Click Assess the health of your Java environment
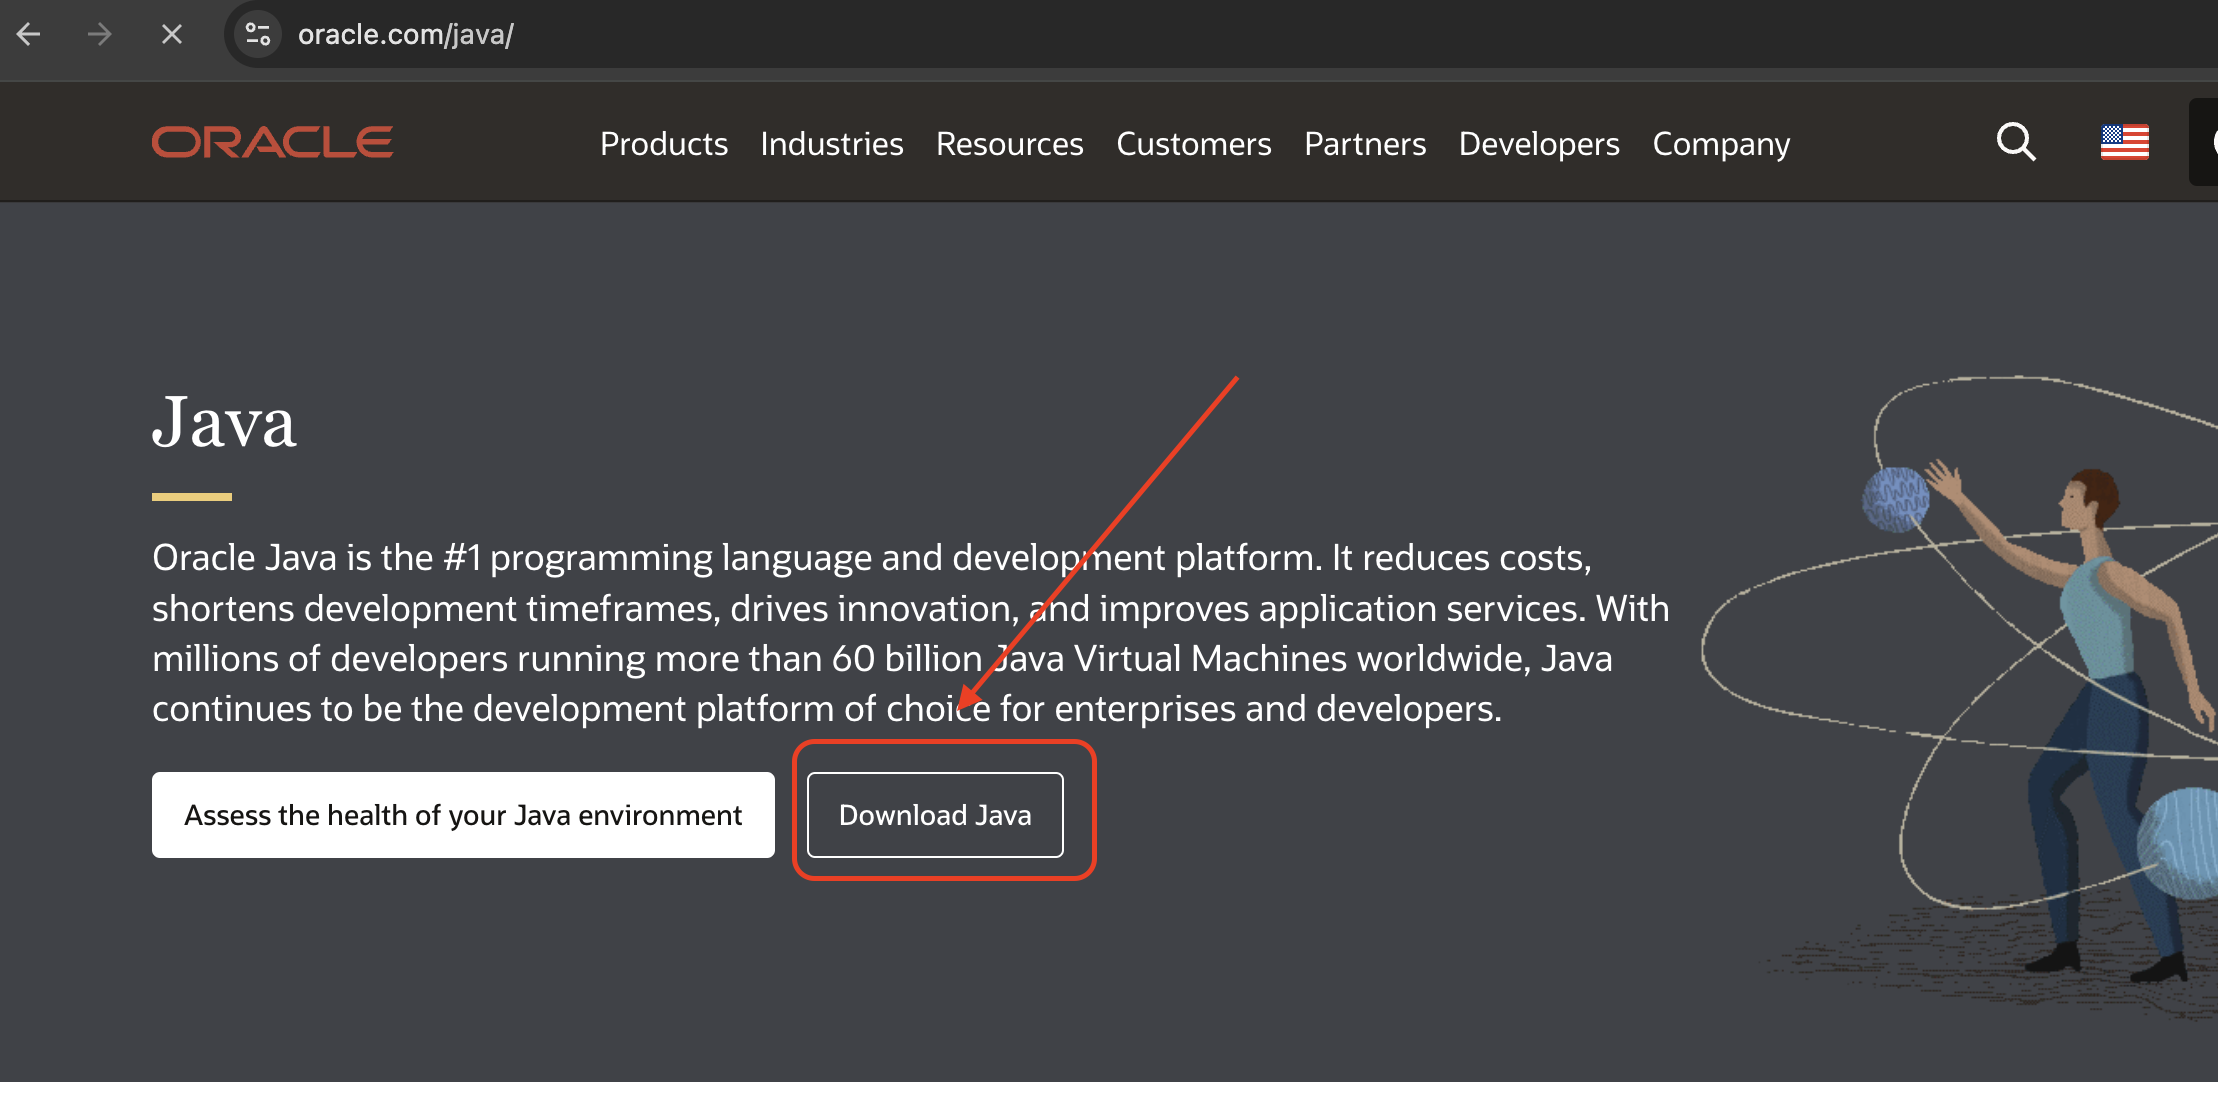The width and height of the screenshot is (2218, 1098). (x=463, y=815)
